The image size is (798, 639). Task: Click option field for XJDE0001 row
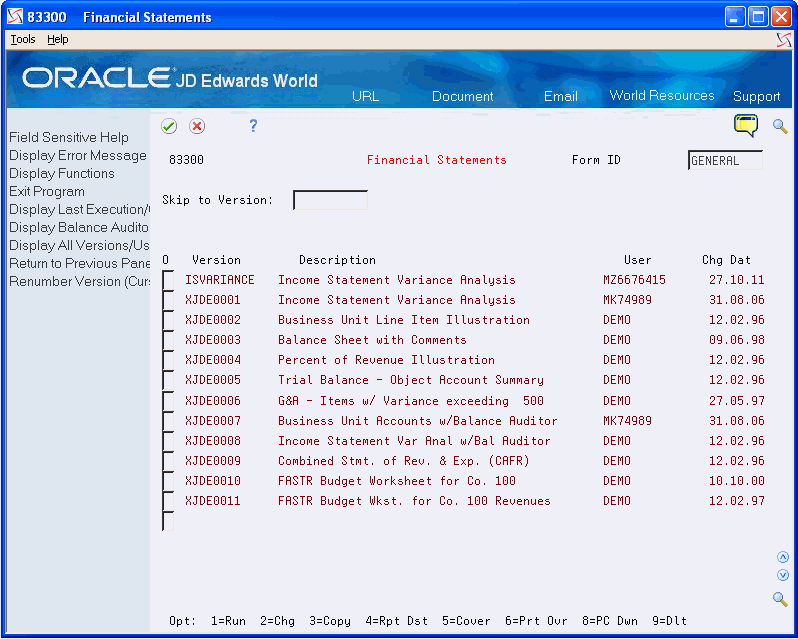tap(168, 300)
